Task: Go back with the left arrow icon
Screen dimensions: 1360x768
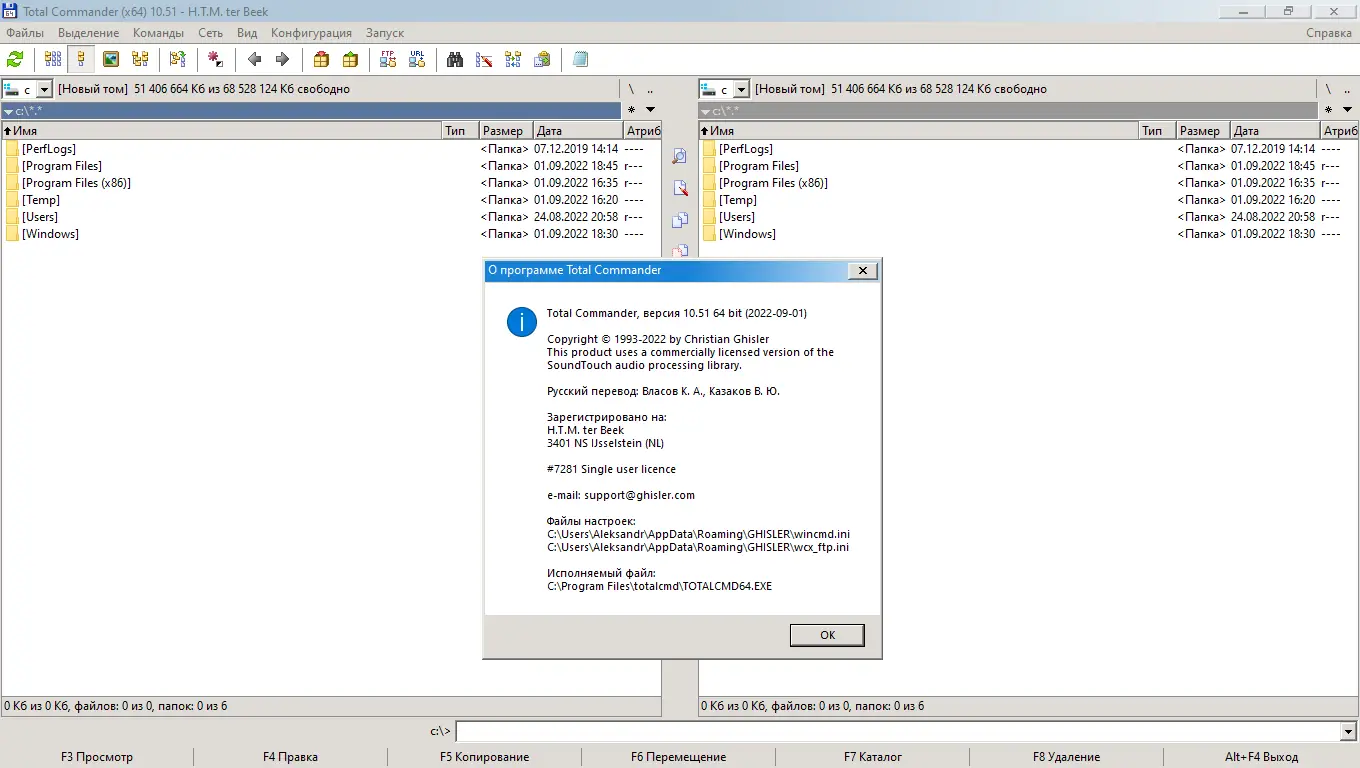Action: tap(254, 59)
